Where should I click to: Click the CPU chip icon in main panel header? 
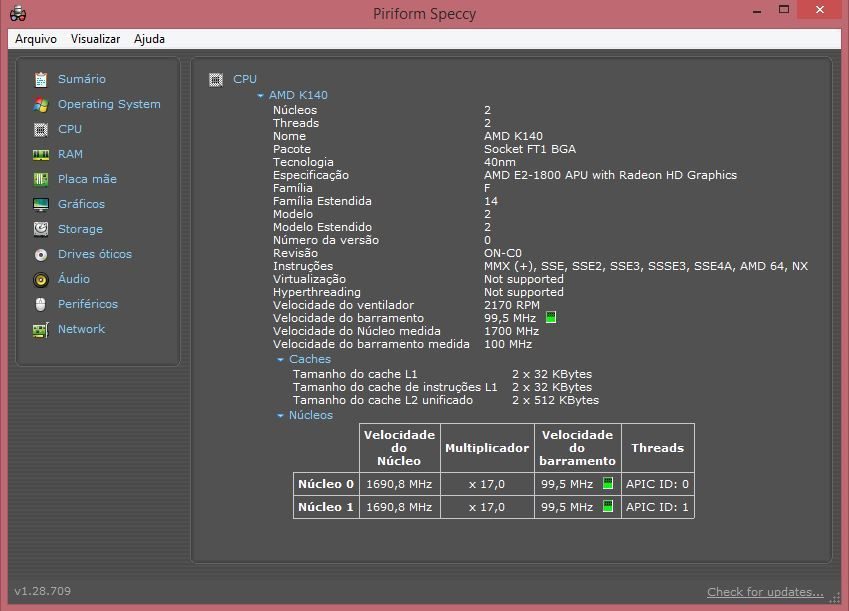point(216,80)
